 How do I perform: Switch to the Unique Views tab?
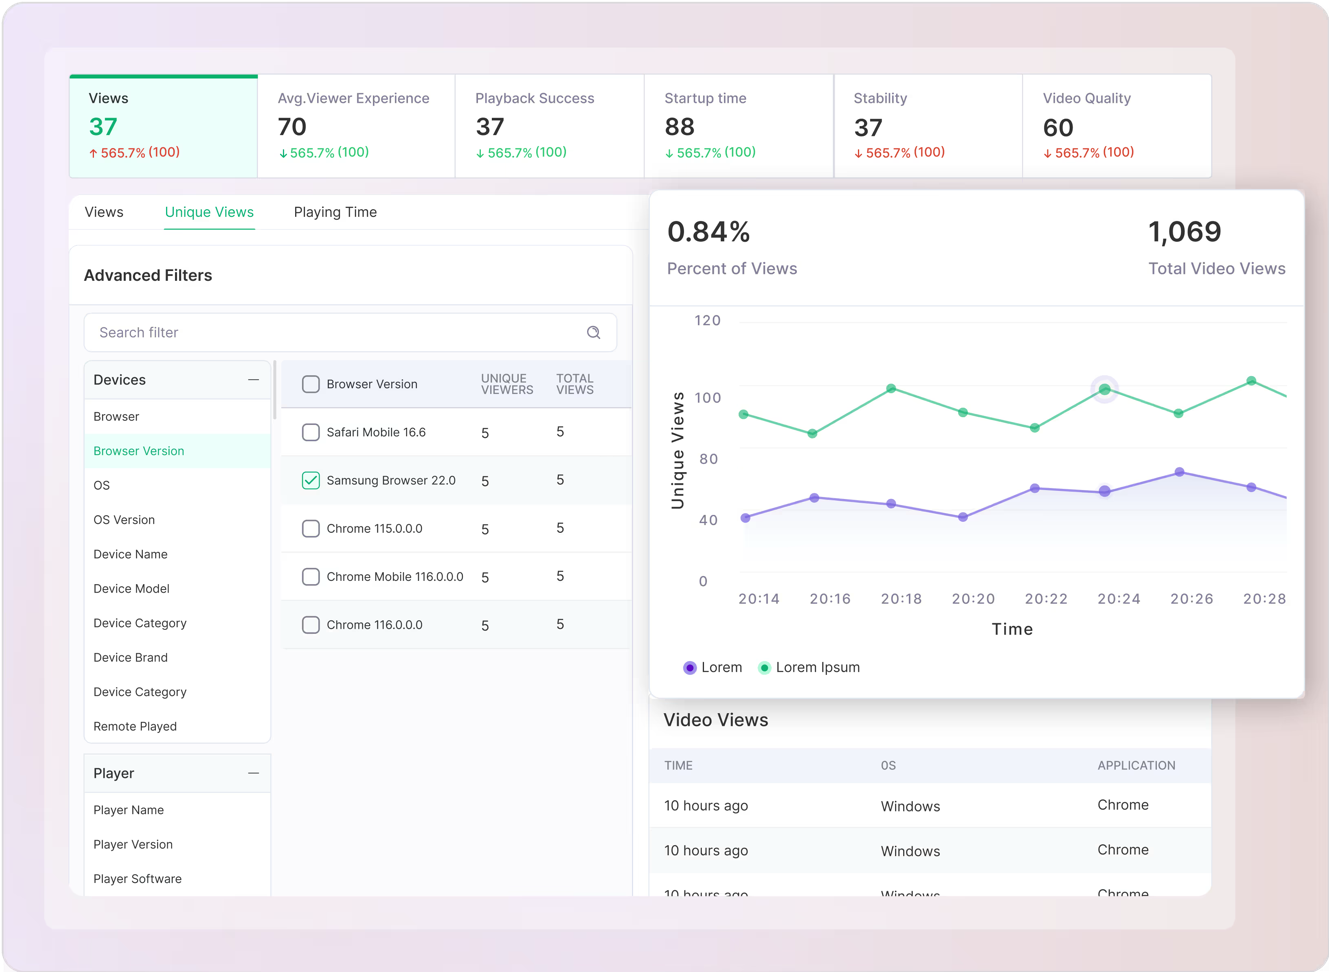click(209, 212)
